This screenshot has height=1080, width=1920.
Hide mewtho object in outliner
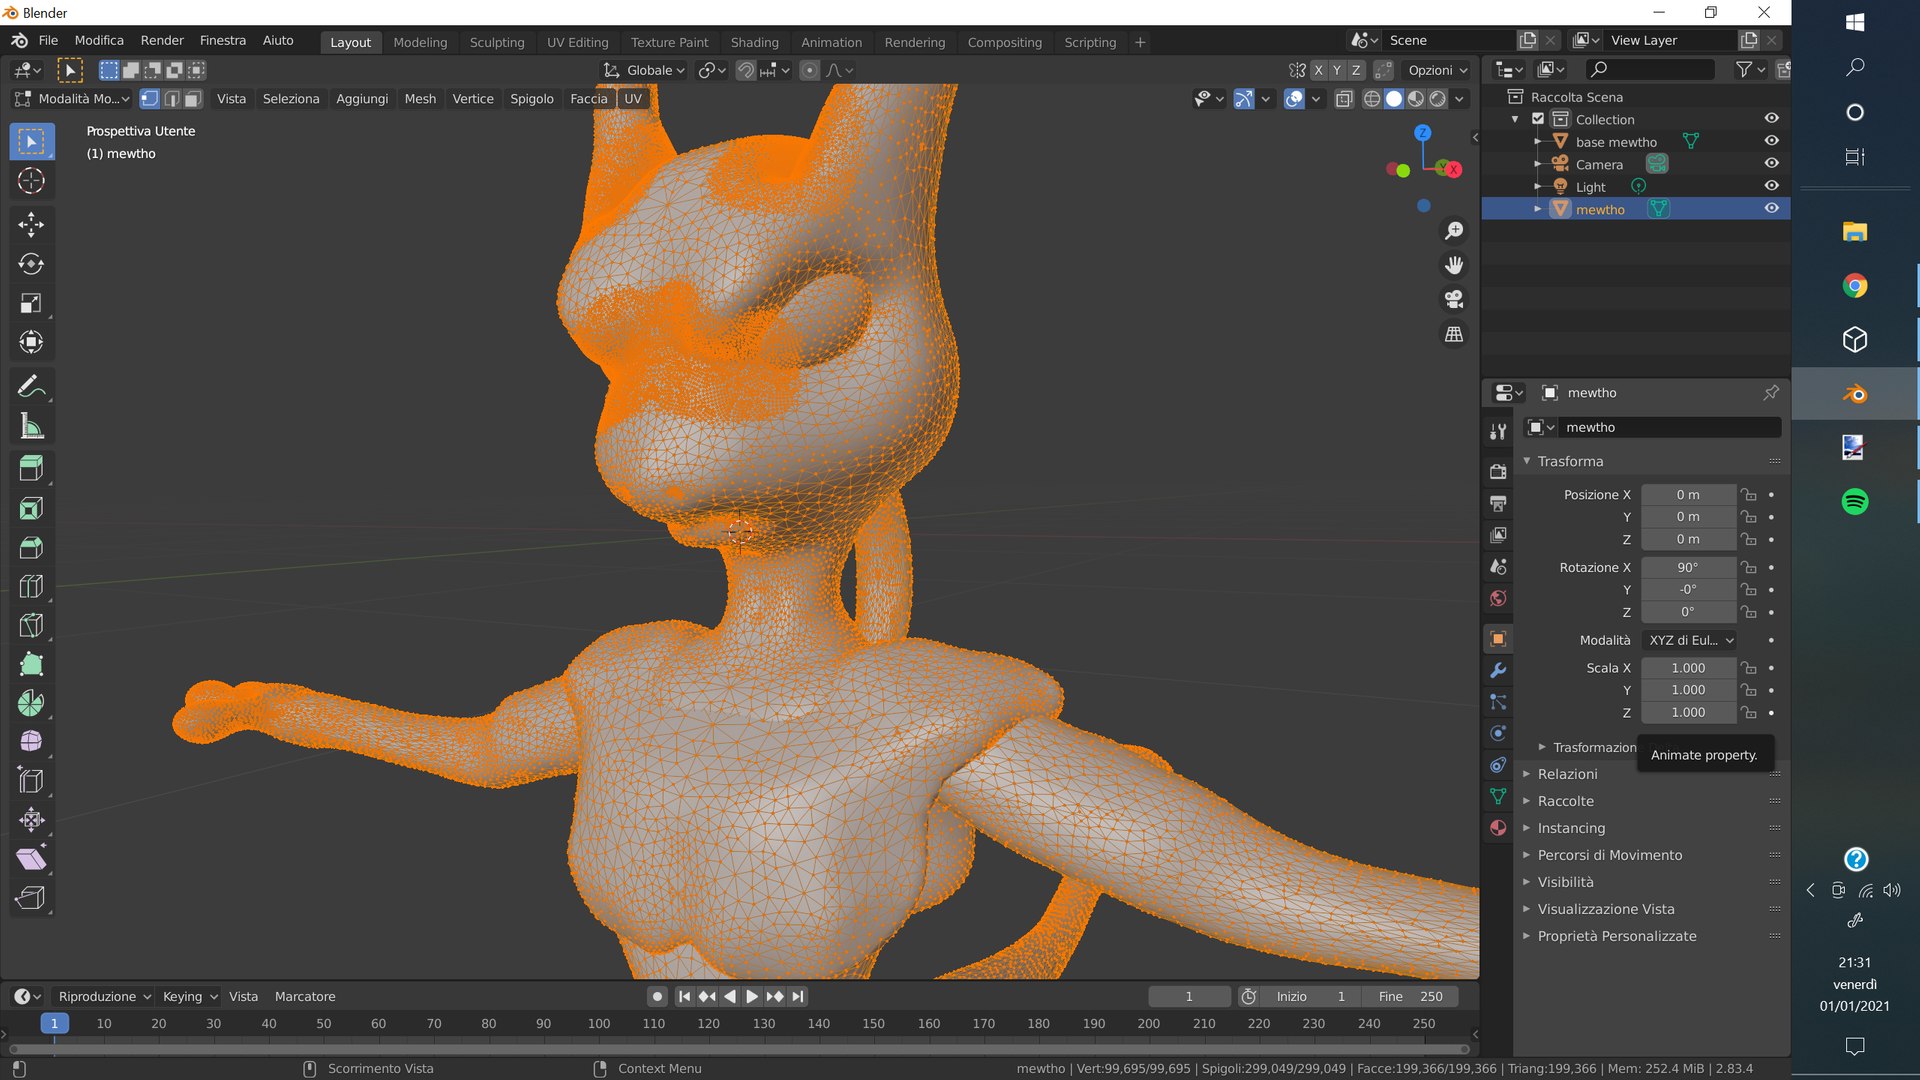(x=1771, y=209)
